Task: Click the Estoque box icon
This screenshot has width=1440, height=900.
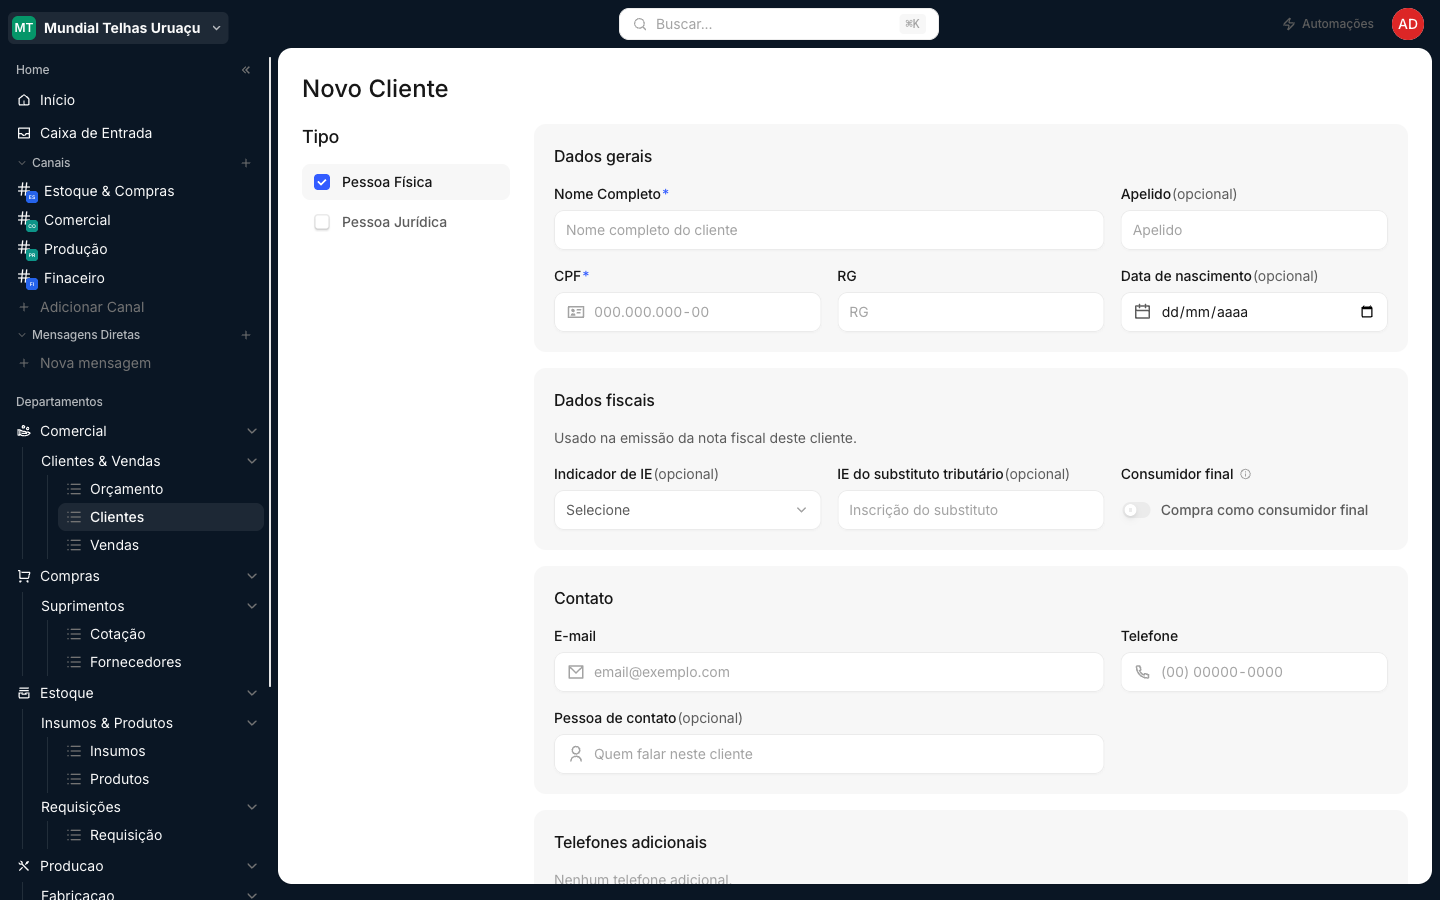Action: pos(24,693)
